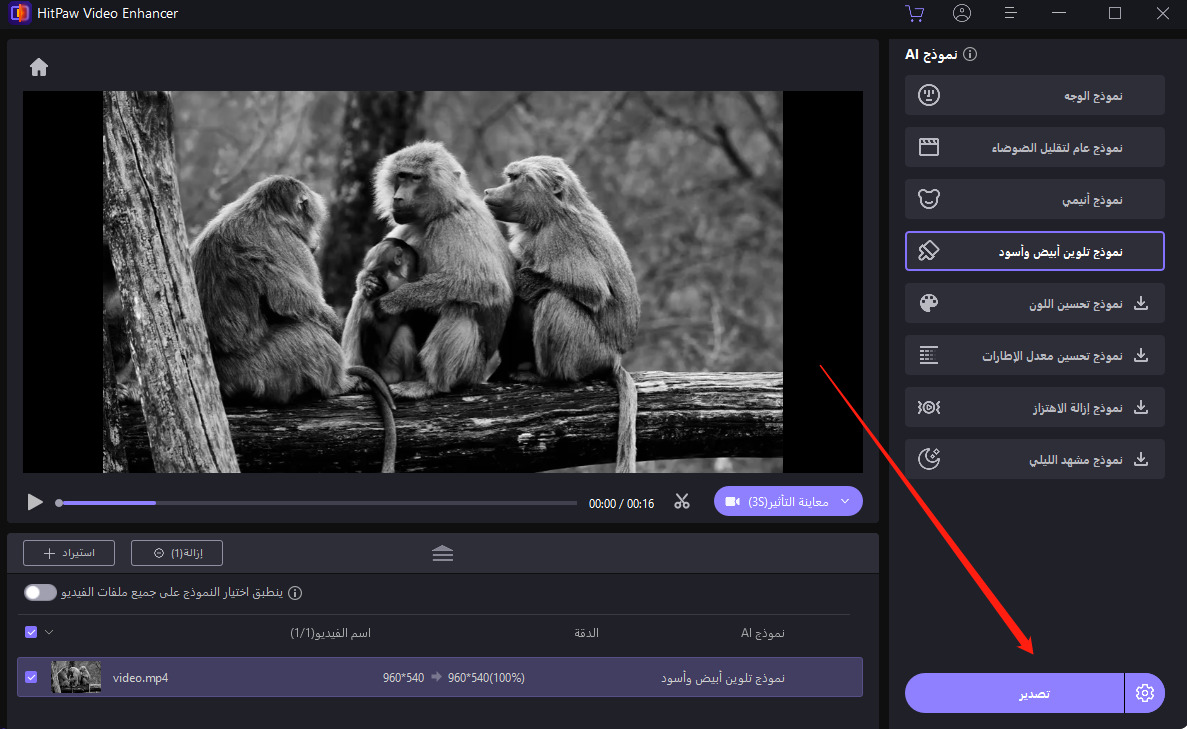The height and width of the screenshot is (729, 1187).
Task: Collapse the file list panel handle
Action: 443,553
